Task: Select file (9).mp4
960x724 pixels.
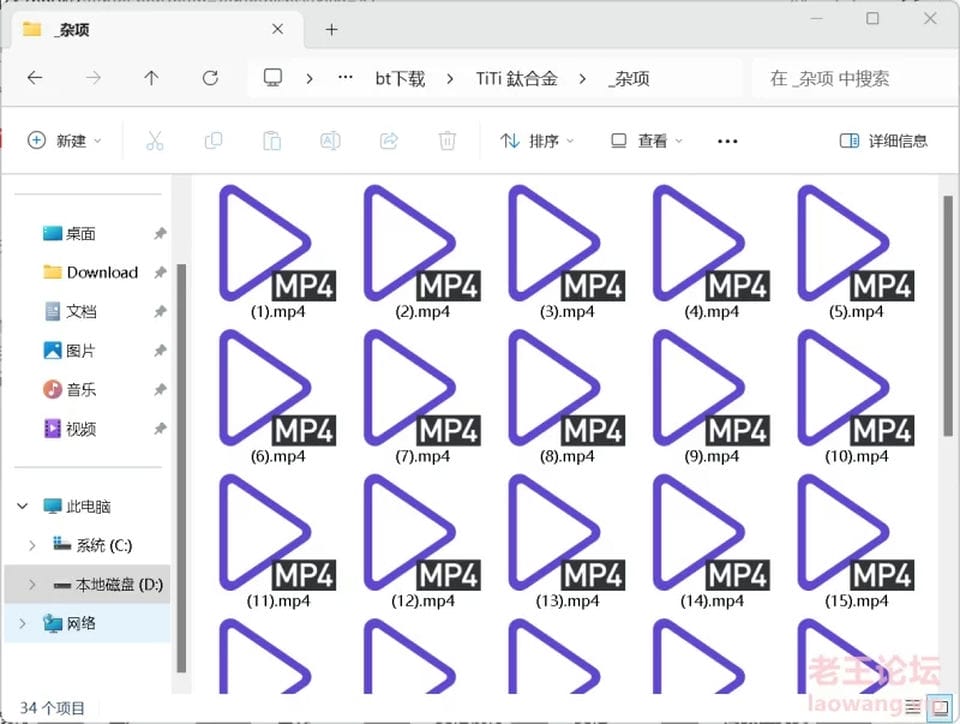Action: [x=711, y=396]
